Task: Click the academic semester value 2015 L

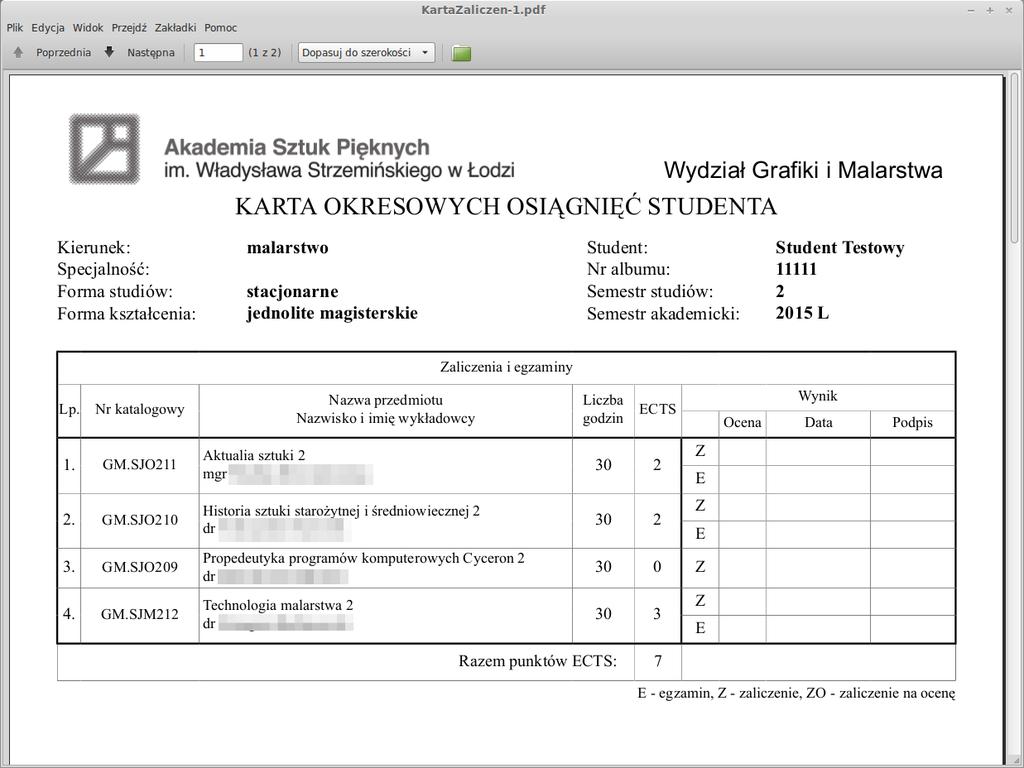Action: click(x=802, y=313)
